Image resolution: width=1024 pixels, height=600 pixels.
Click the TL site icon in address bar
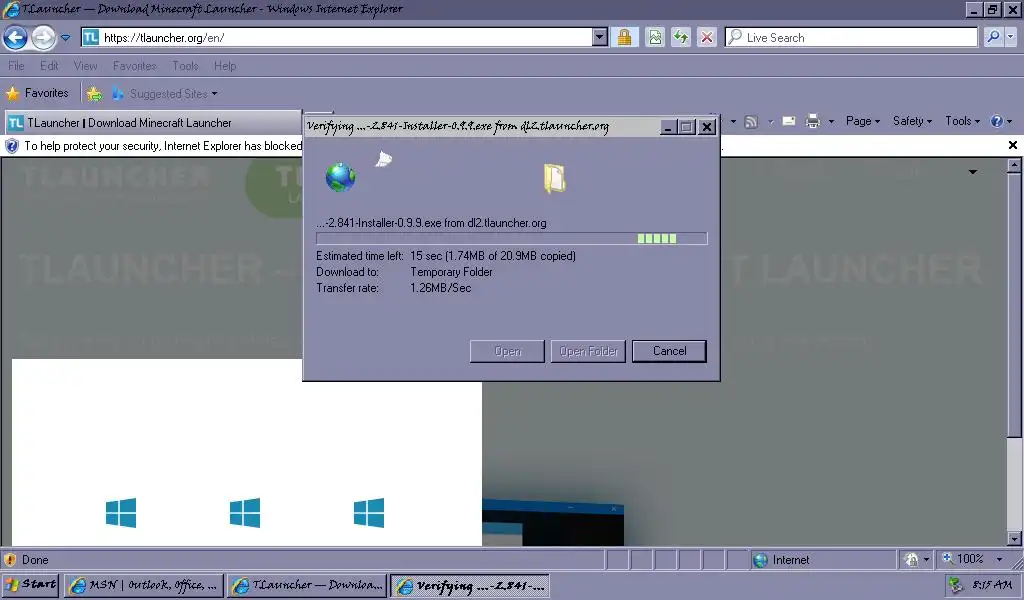[91, 37]
